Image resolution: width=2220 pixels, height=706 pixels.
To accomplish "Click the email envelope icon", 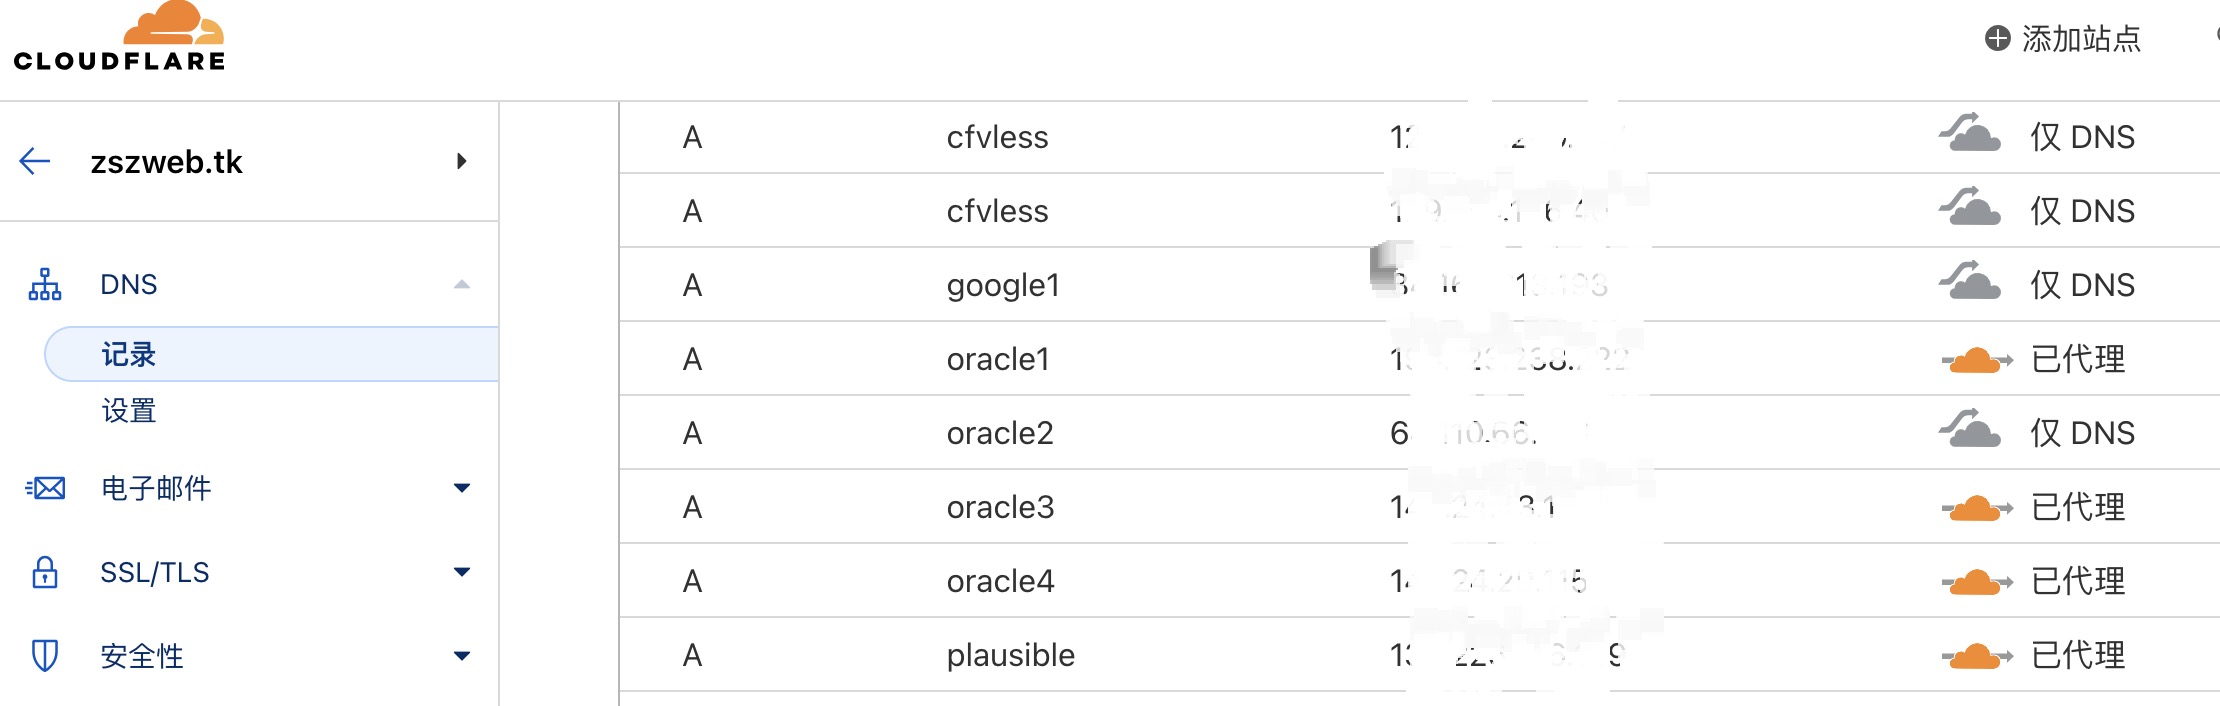I will (x=45, y=488).
